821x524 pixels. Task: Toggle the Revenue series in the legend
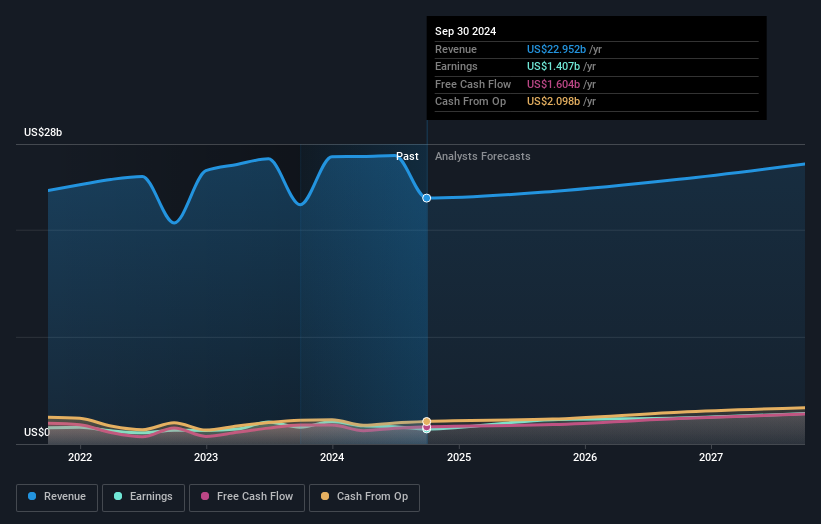(x=57, y=497)
